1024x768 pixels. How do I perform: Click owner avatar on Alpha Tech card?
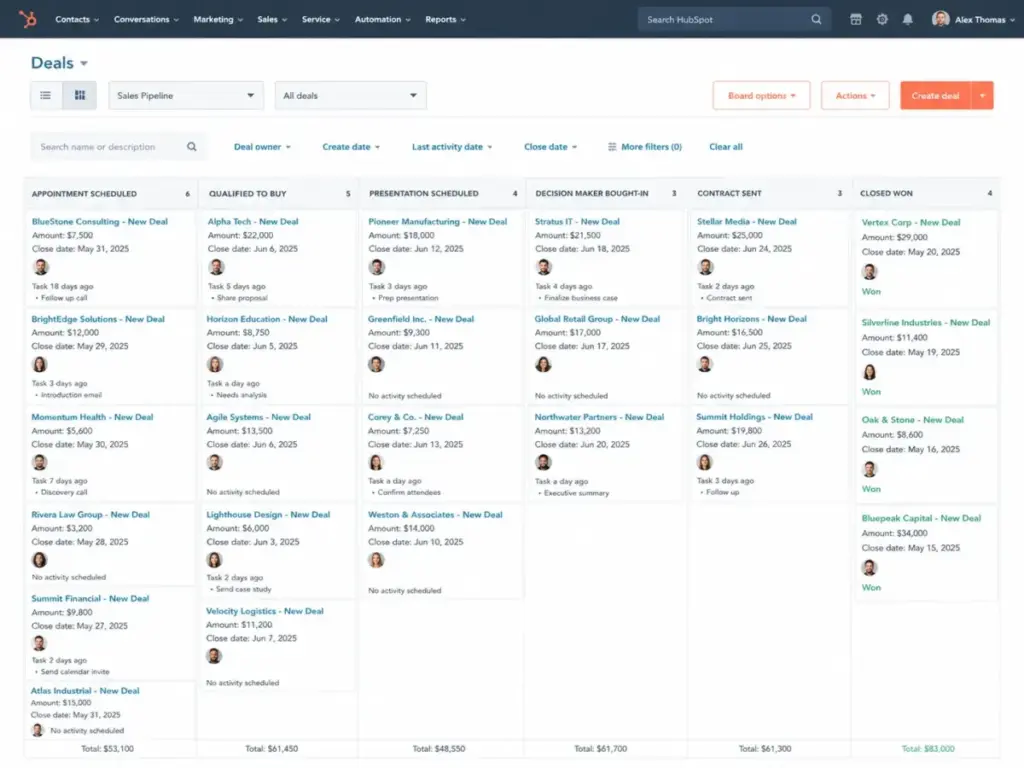[x=216, y=267]
